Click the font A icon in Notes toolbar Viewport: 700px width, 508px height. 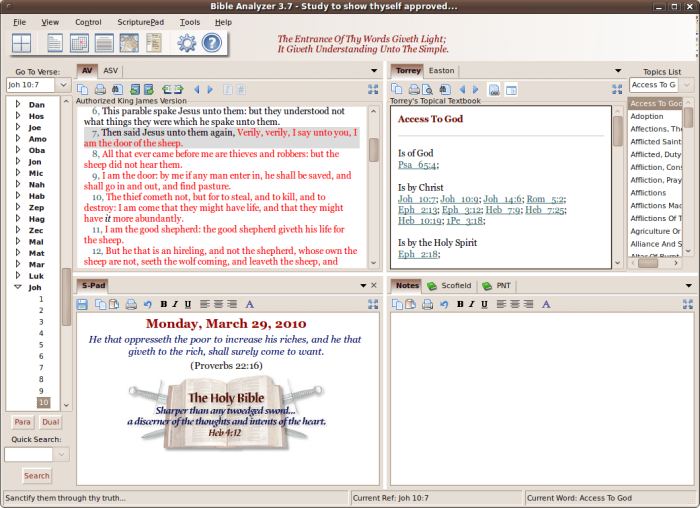[546, 304]
